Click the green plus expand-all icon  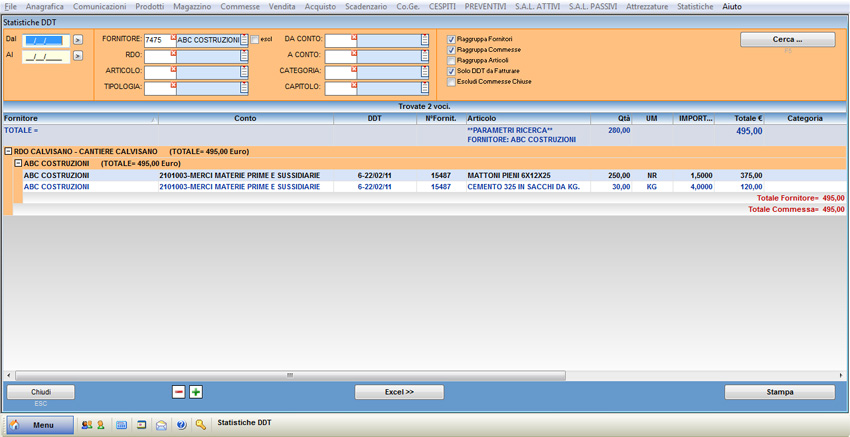click(x=196, y=392)
